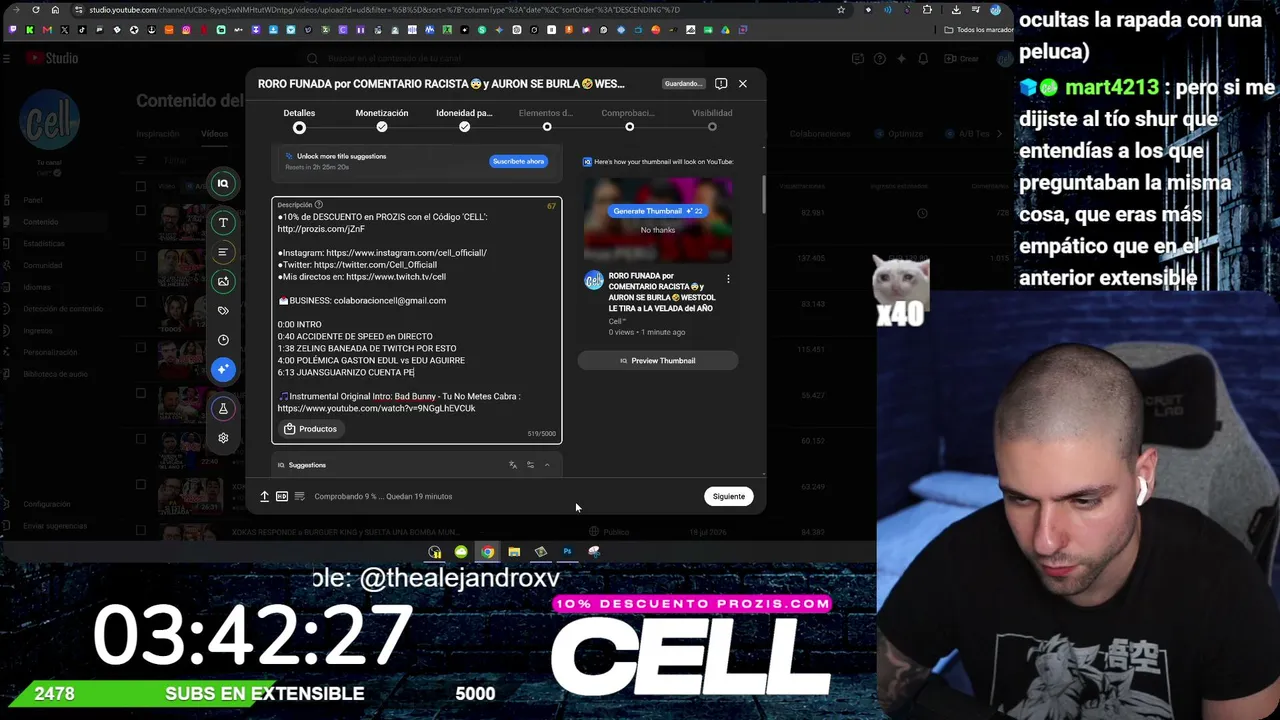Open Panel in Studio sidebar
The image size is (1280, 720).
coord(33,200)
